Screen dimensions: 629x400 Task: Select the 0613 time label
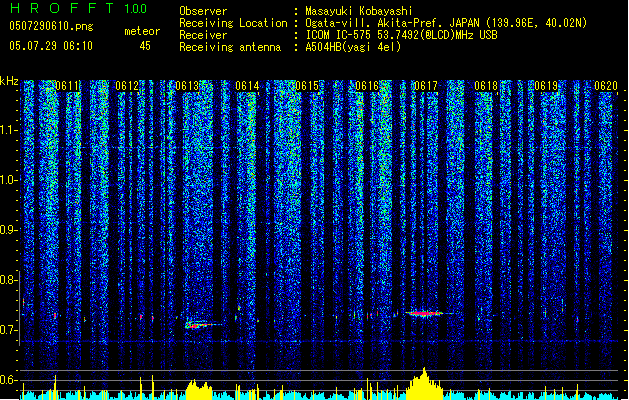(x=187, y=86)
